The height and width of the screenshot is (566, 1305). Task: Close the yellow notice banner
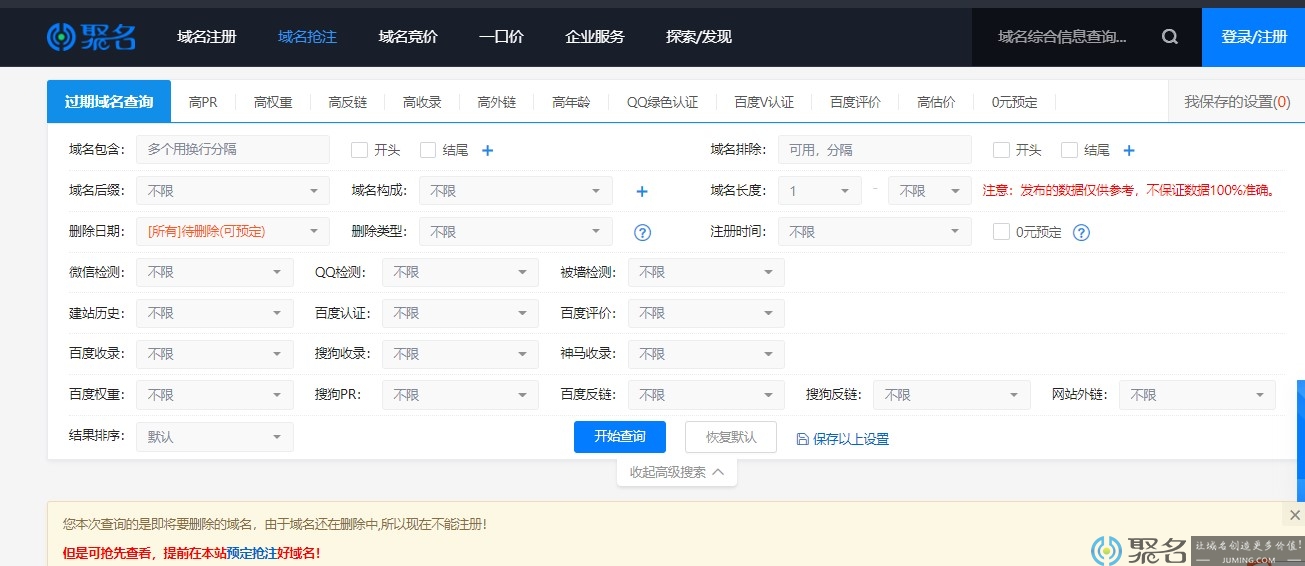pos(1295,515)
